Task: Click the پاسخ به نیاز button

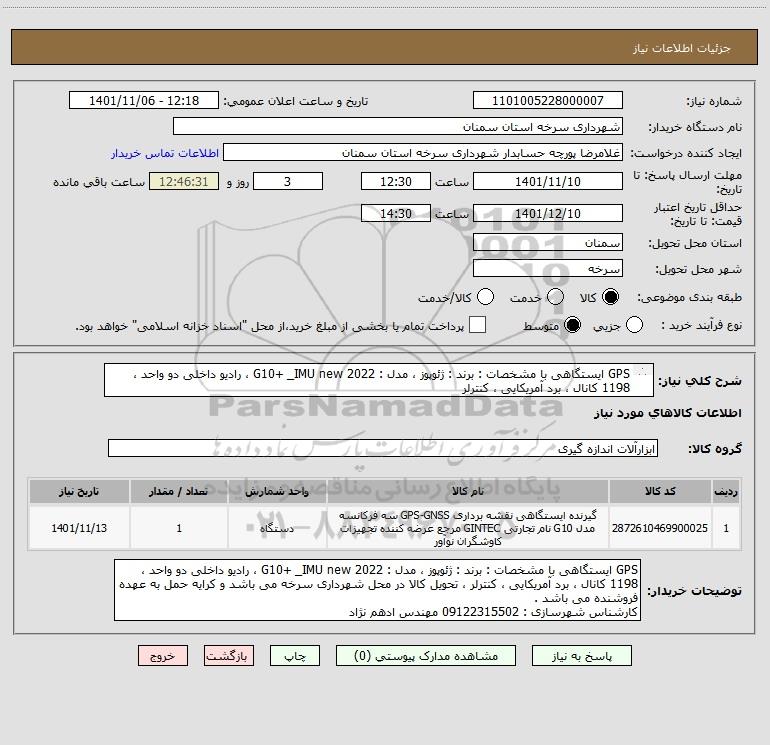Action: click(581, 656)
